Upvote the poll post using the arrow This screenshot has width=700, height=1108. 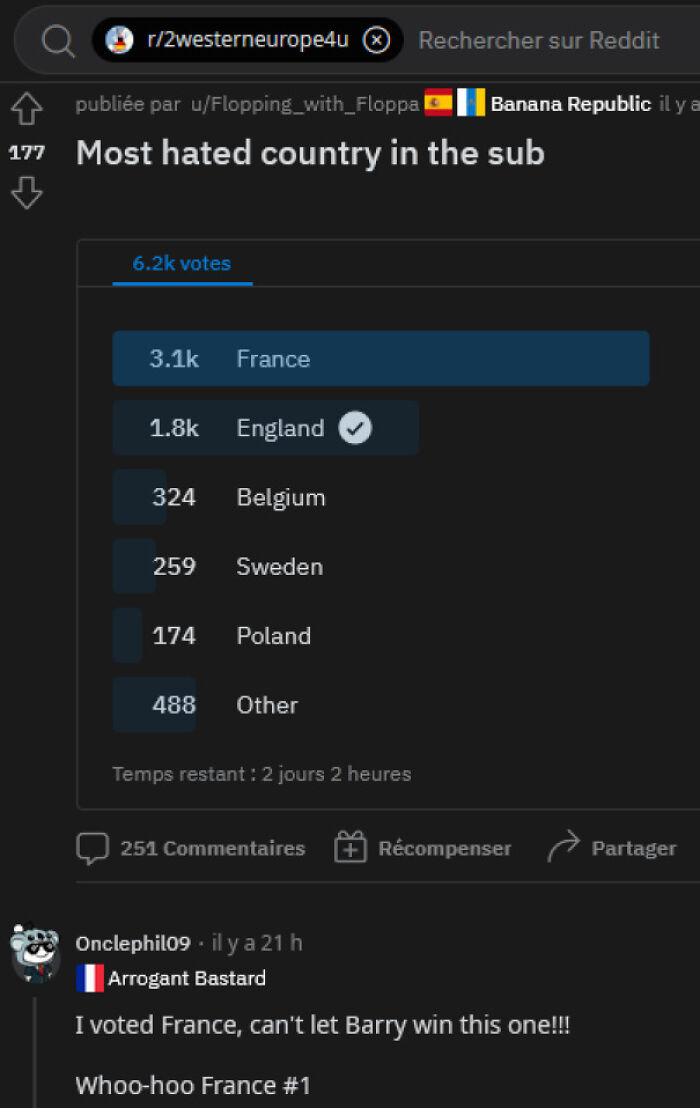[26, 108]
